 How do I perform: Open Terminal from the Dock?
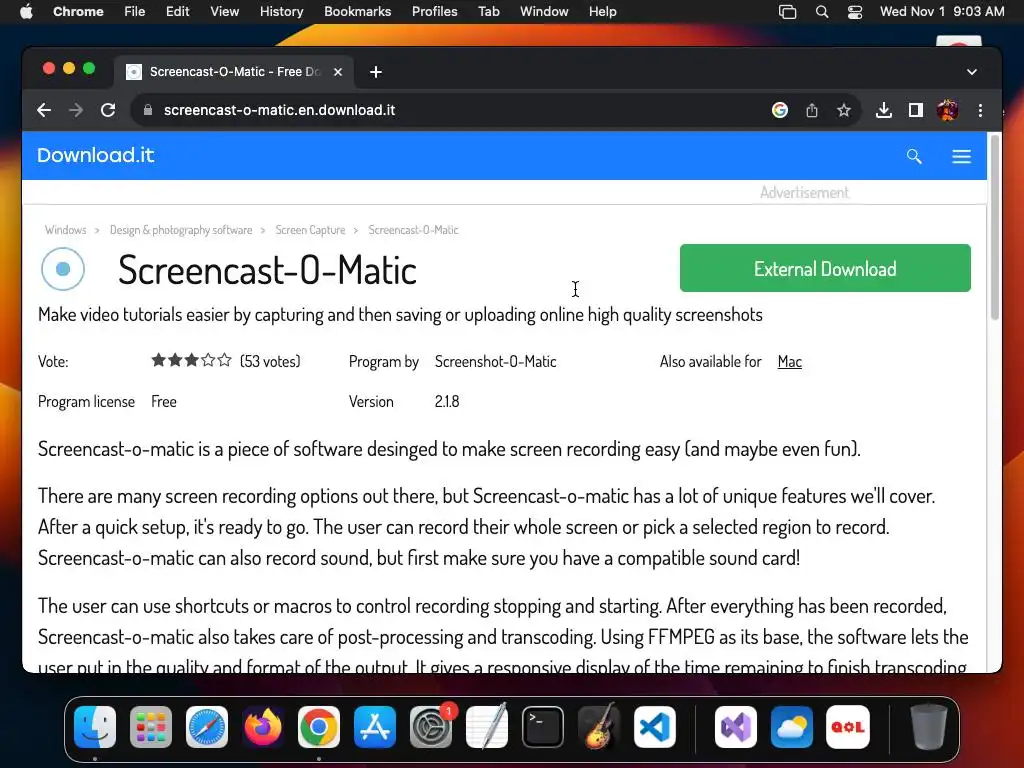543,726
